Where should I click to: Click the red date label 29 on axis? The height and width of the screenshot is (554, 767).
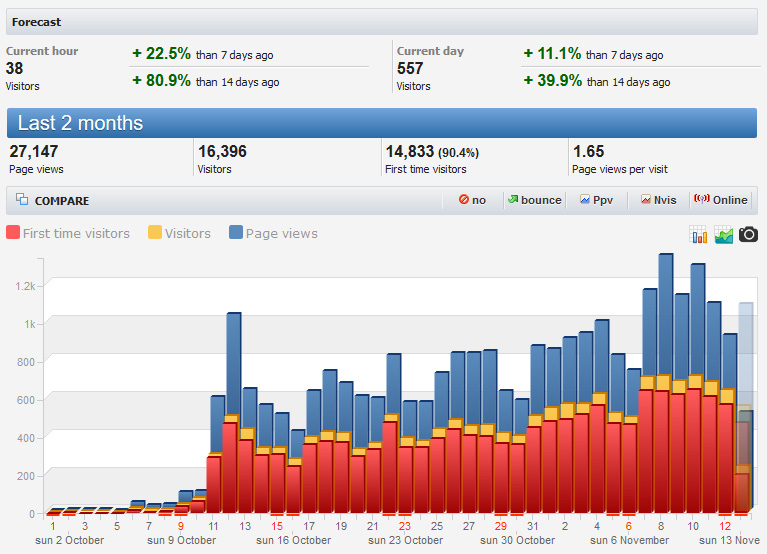pos(500,527)
